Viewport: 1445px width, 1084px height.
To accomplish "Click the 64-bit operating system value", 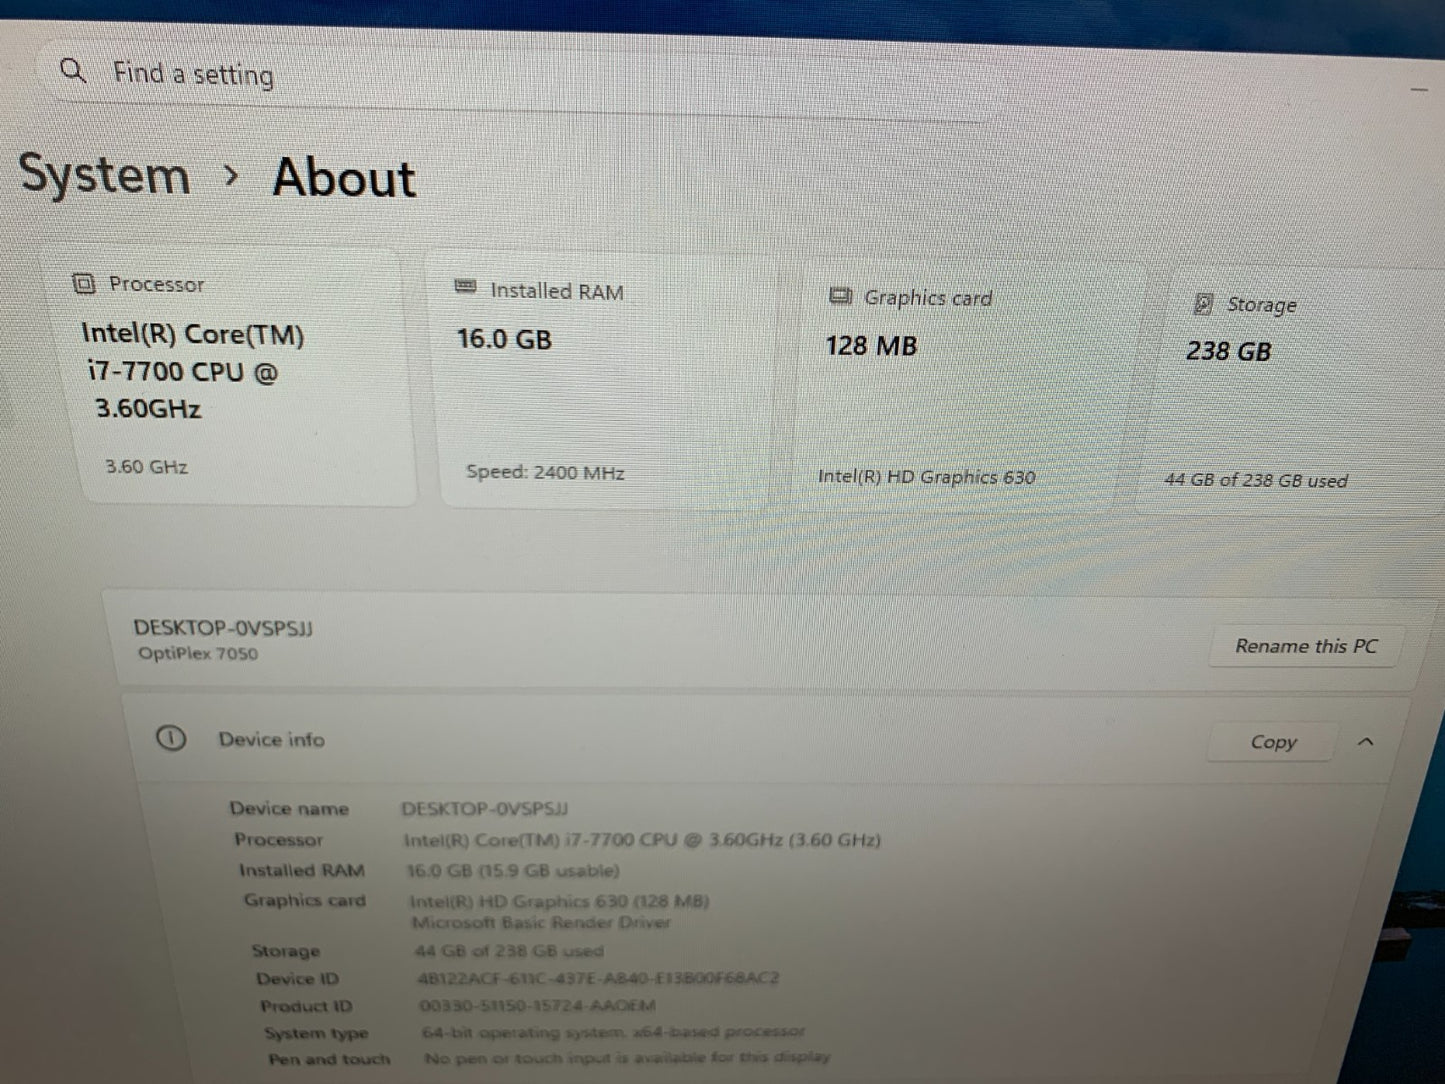I will click(x=613, y=1031).
